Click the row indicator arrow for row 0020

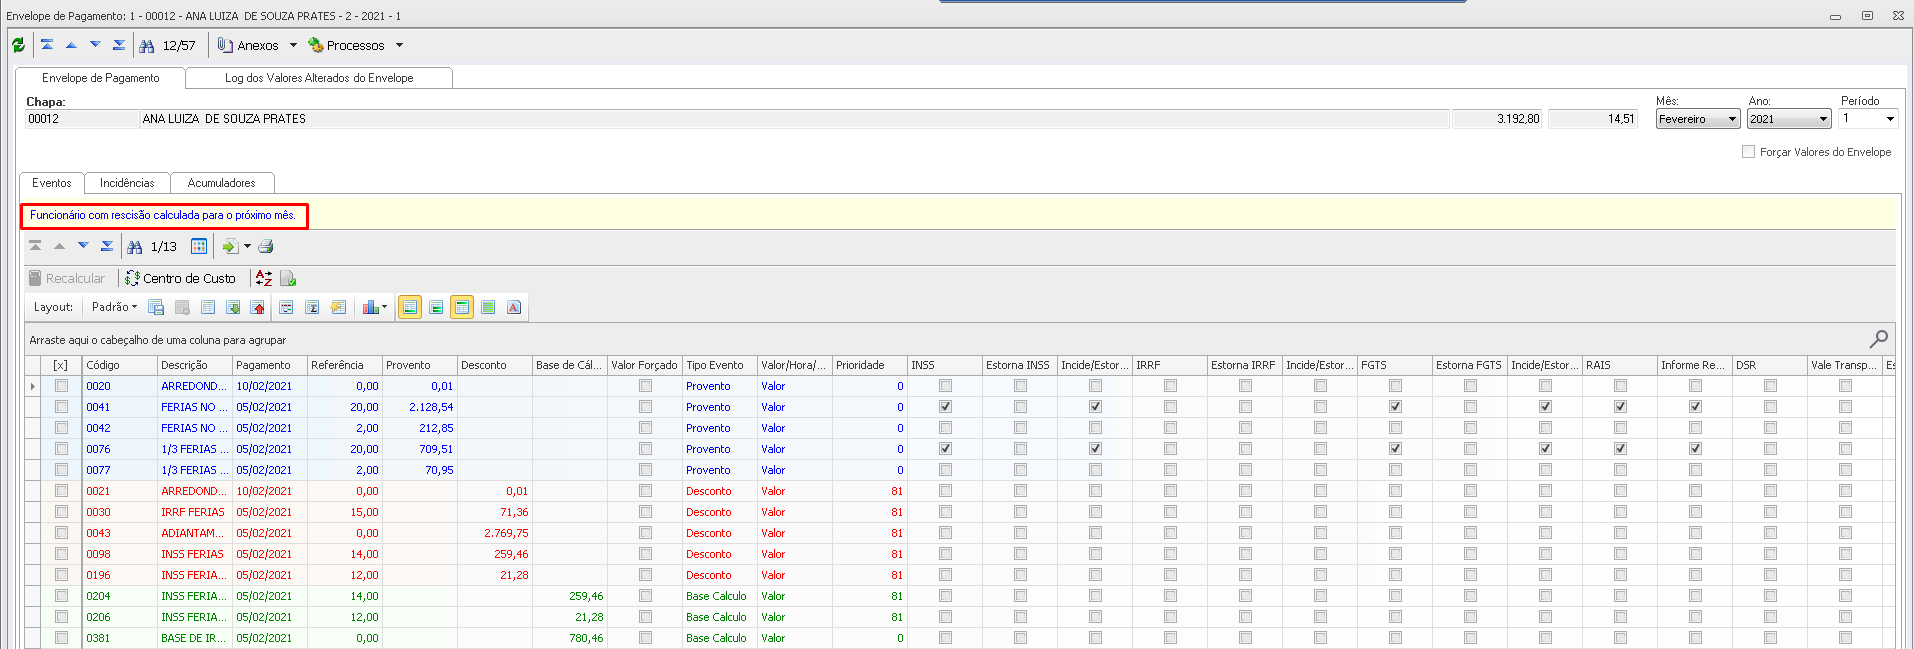click(33, 386)
